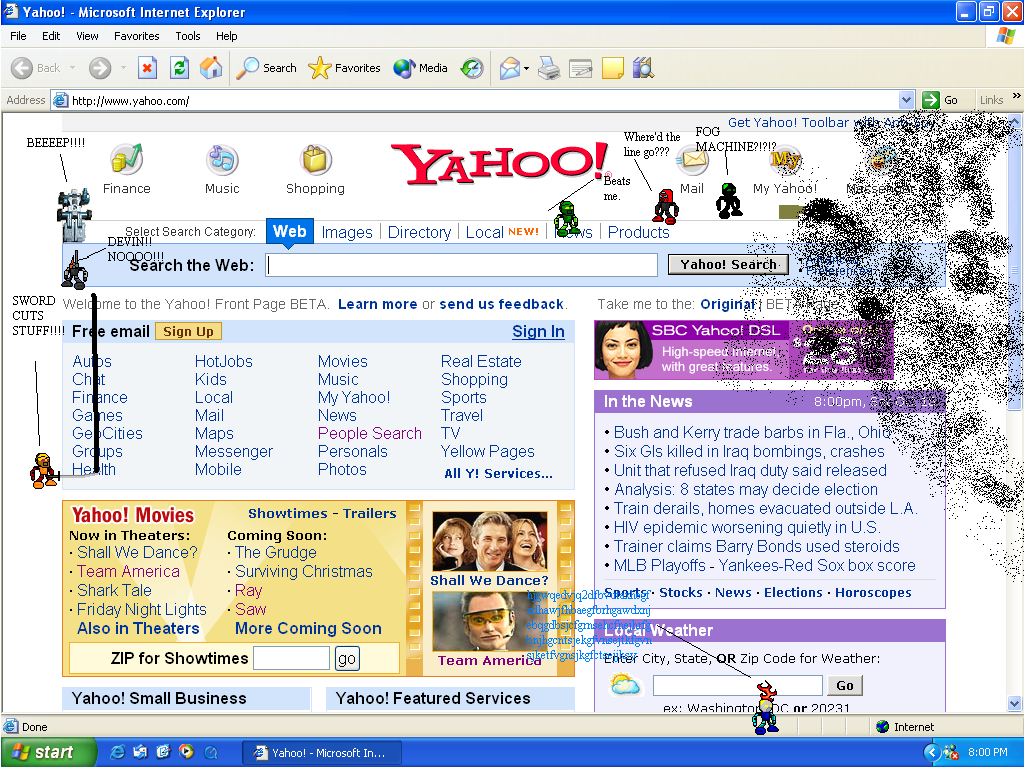
Task: Go to the Home page icon
Action: tap(210, 68)
